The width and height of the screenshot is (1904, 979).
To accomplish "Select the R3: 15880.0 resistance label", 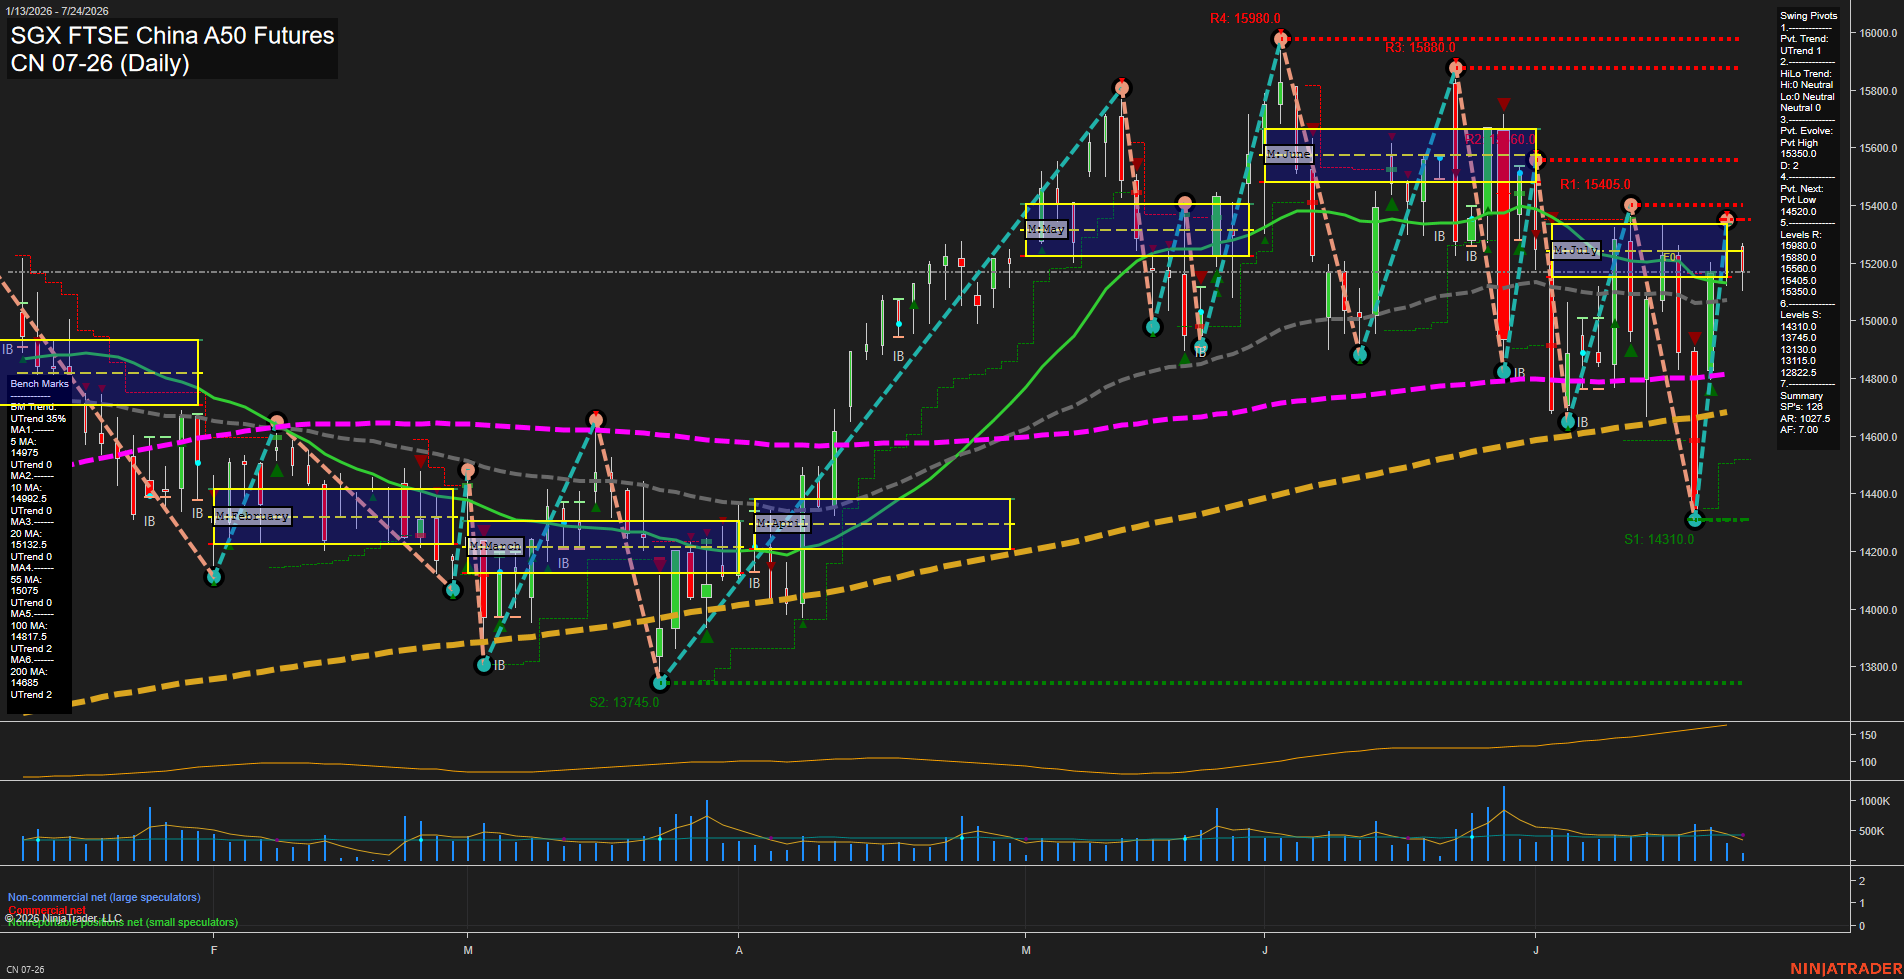I will pos(1420,47).
